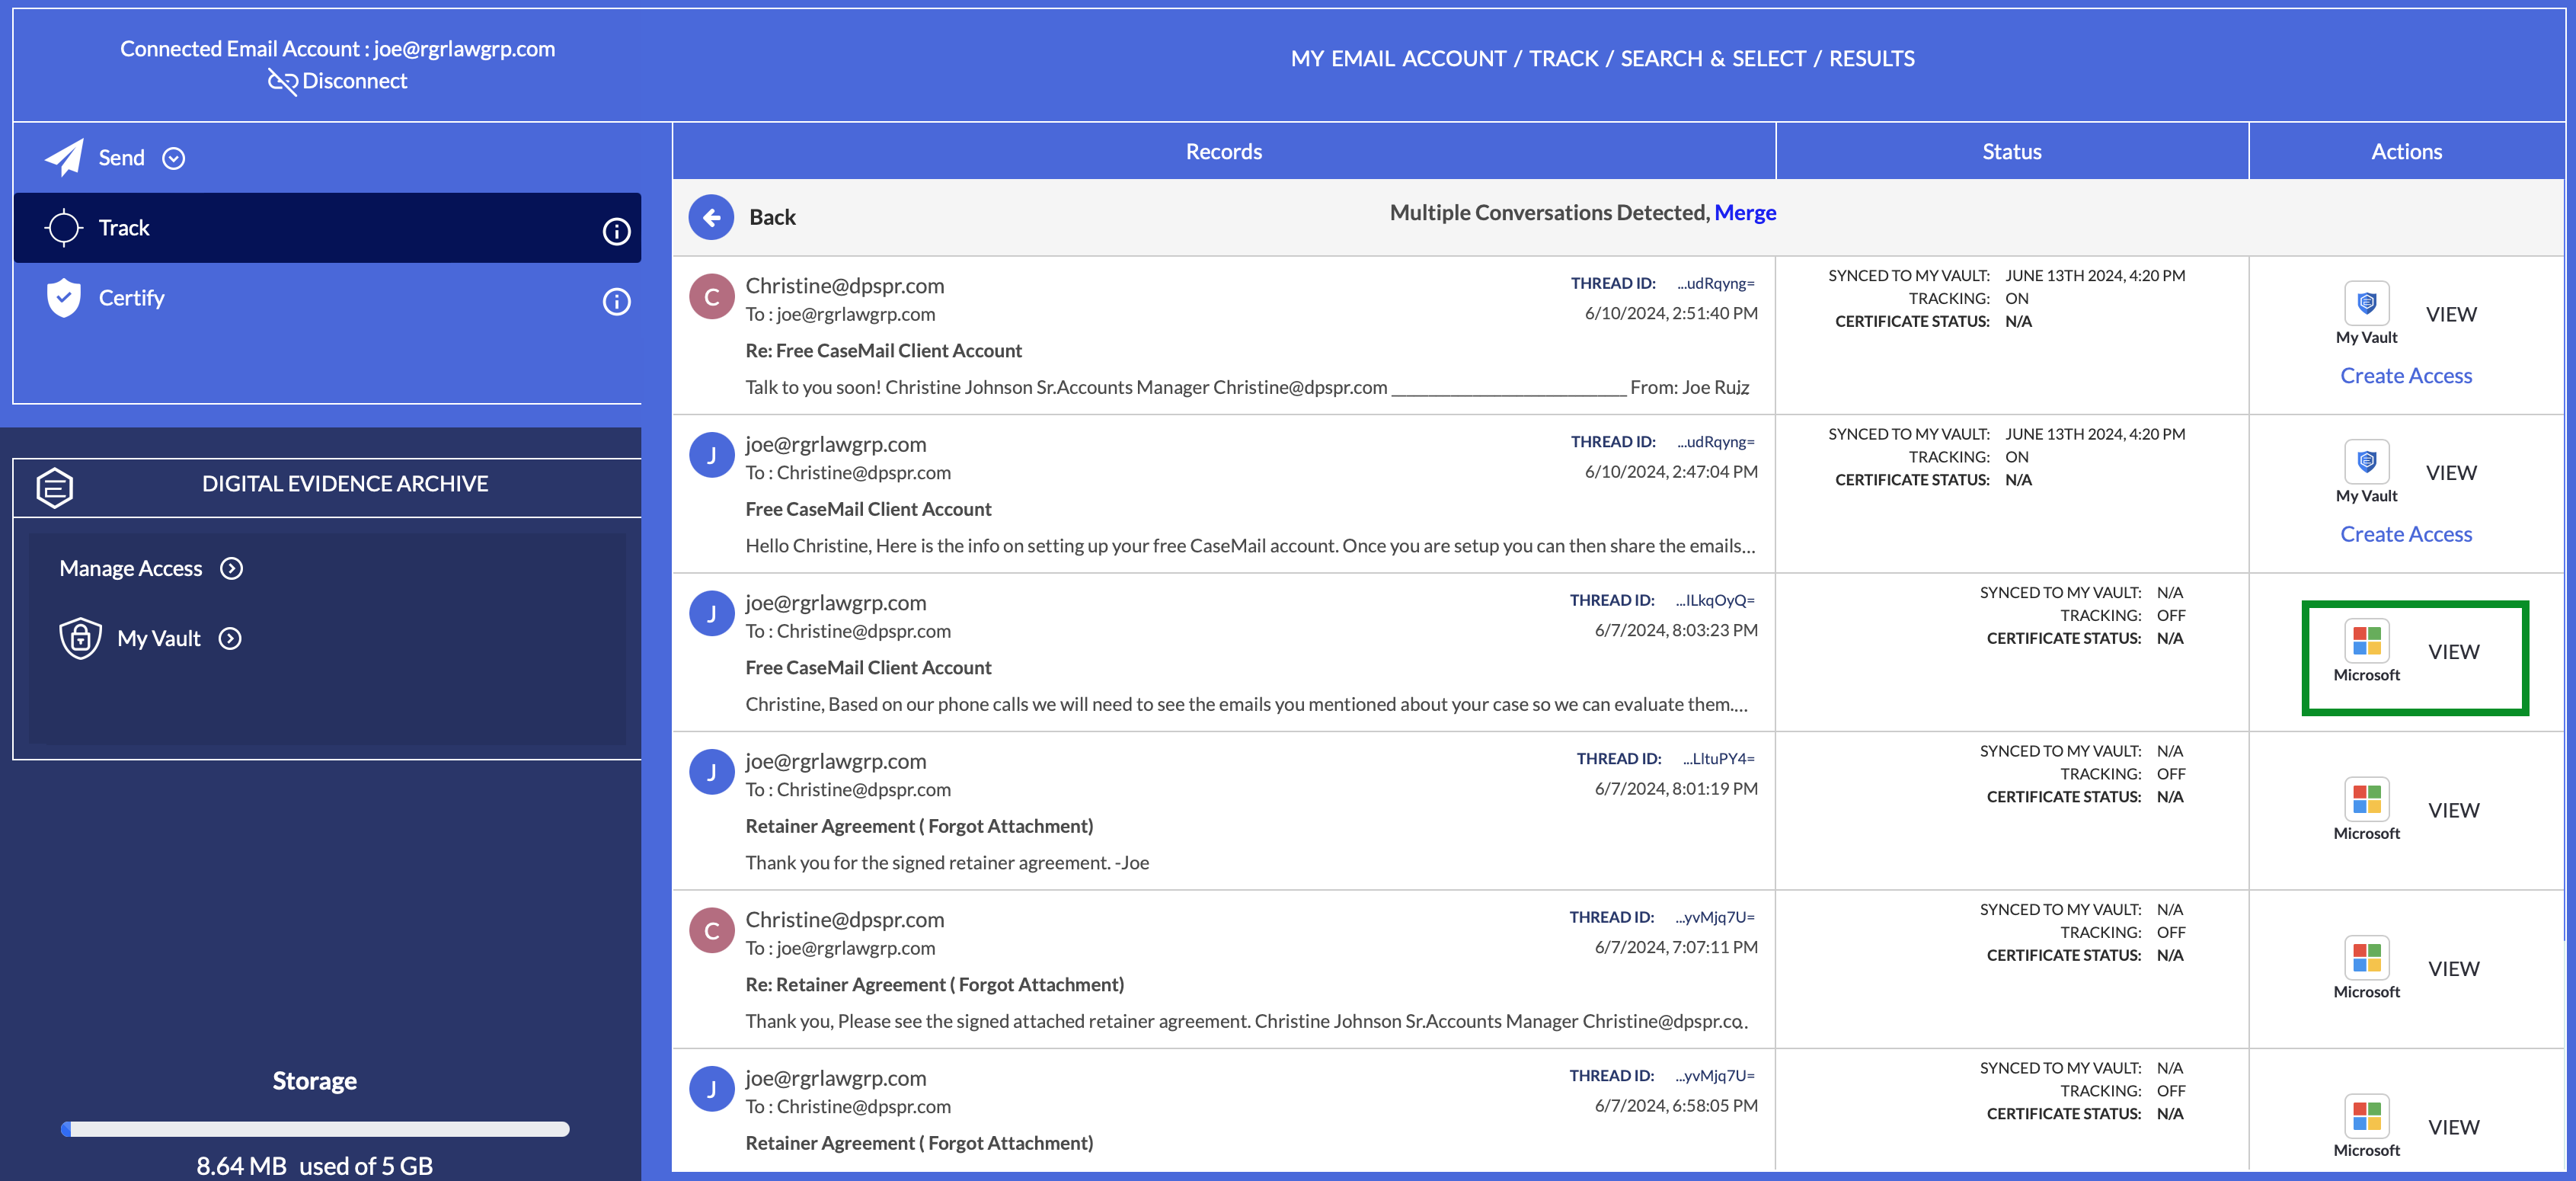
Task: Click the results breadcrumb path heading
Action: [1602, 58]
